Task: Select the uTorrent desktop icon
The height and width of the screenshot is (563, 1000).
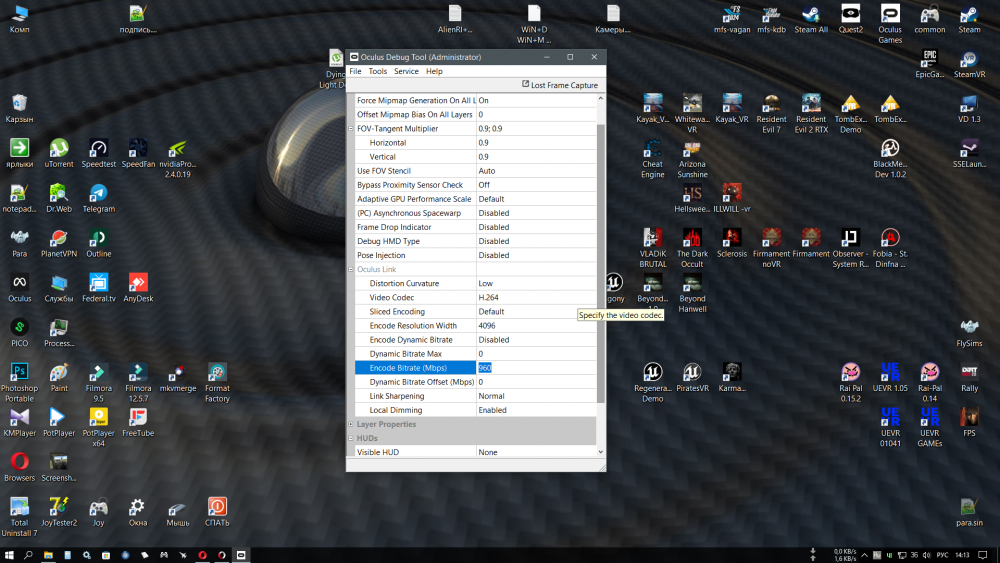Action: pos(59,149)
